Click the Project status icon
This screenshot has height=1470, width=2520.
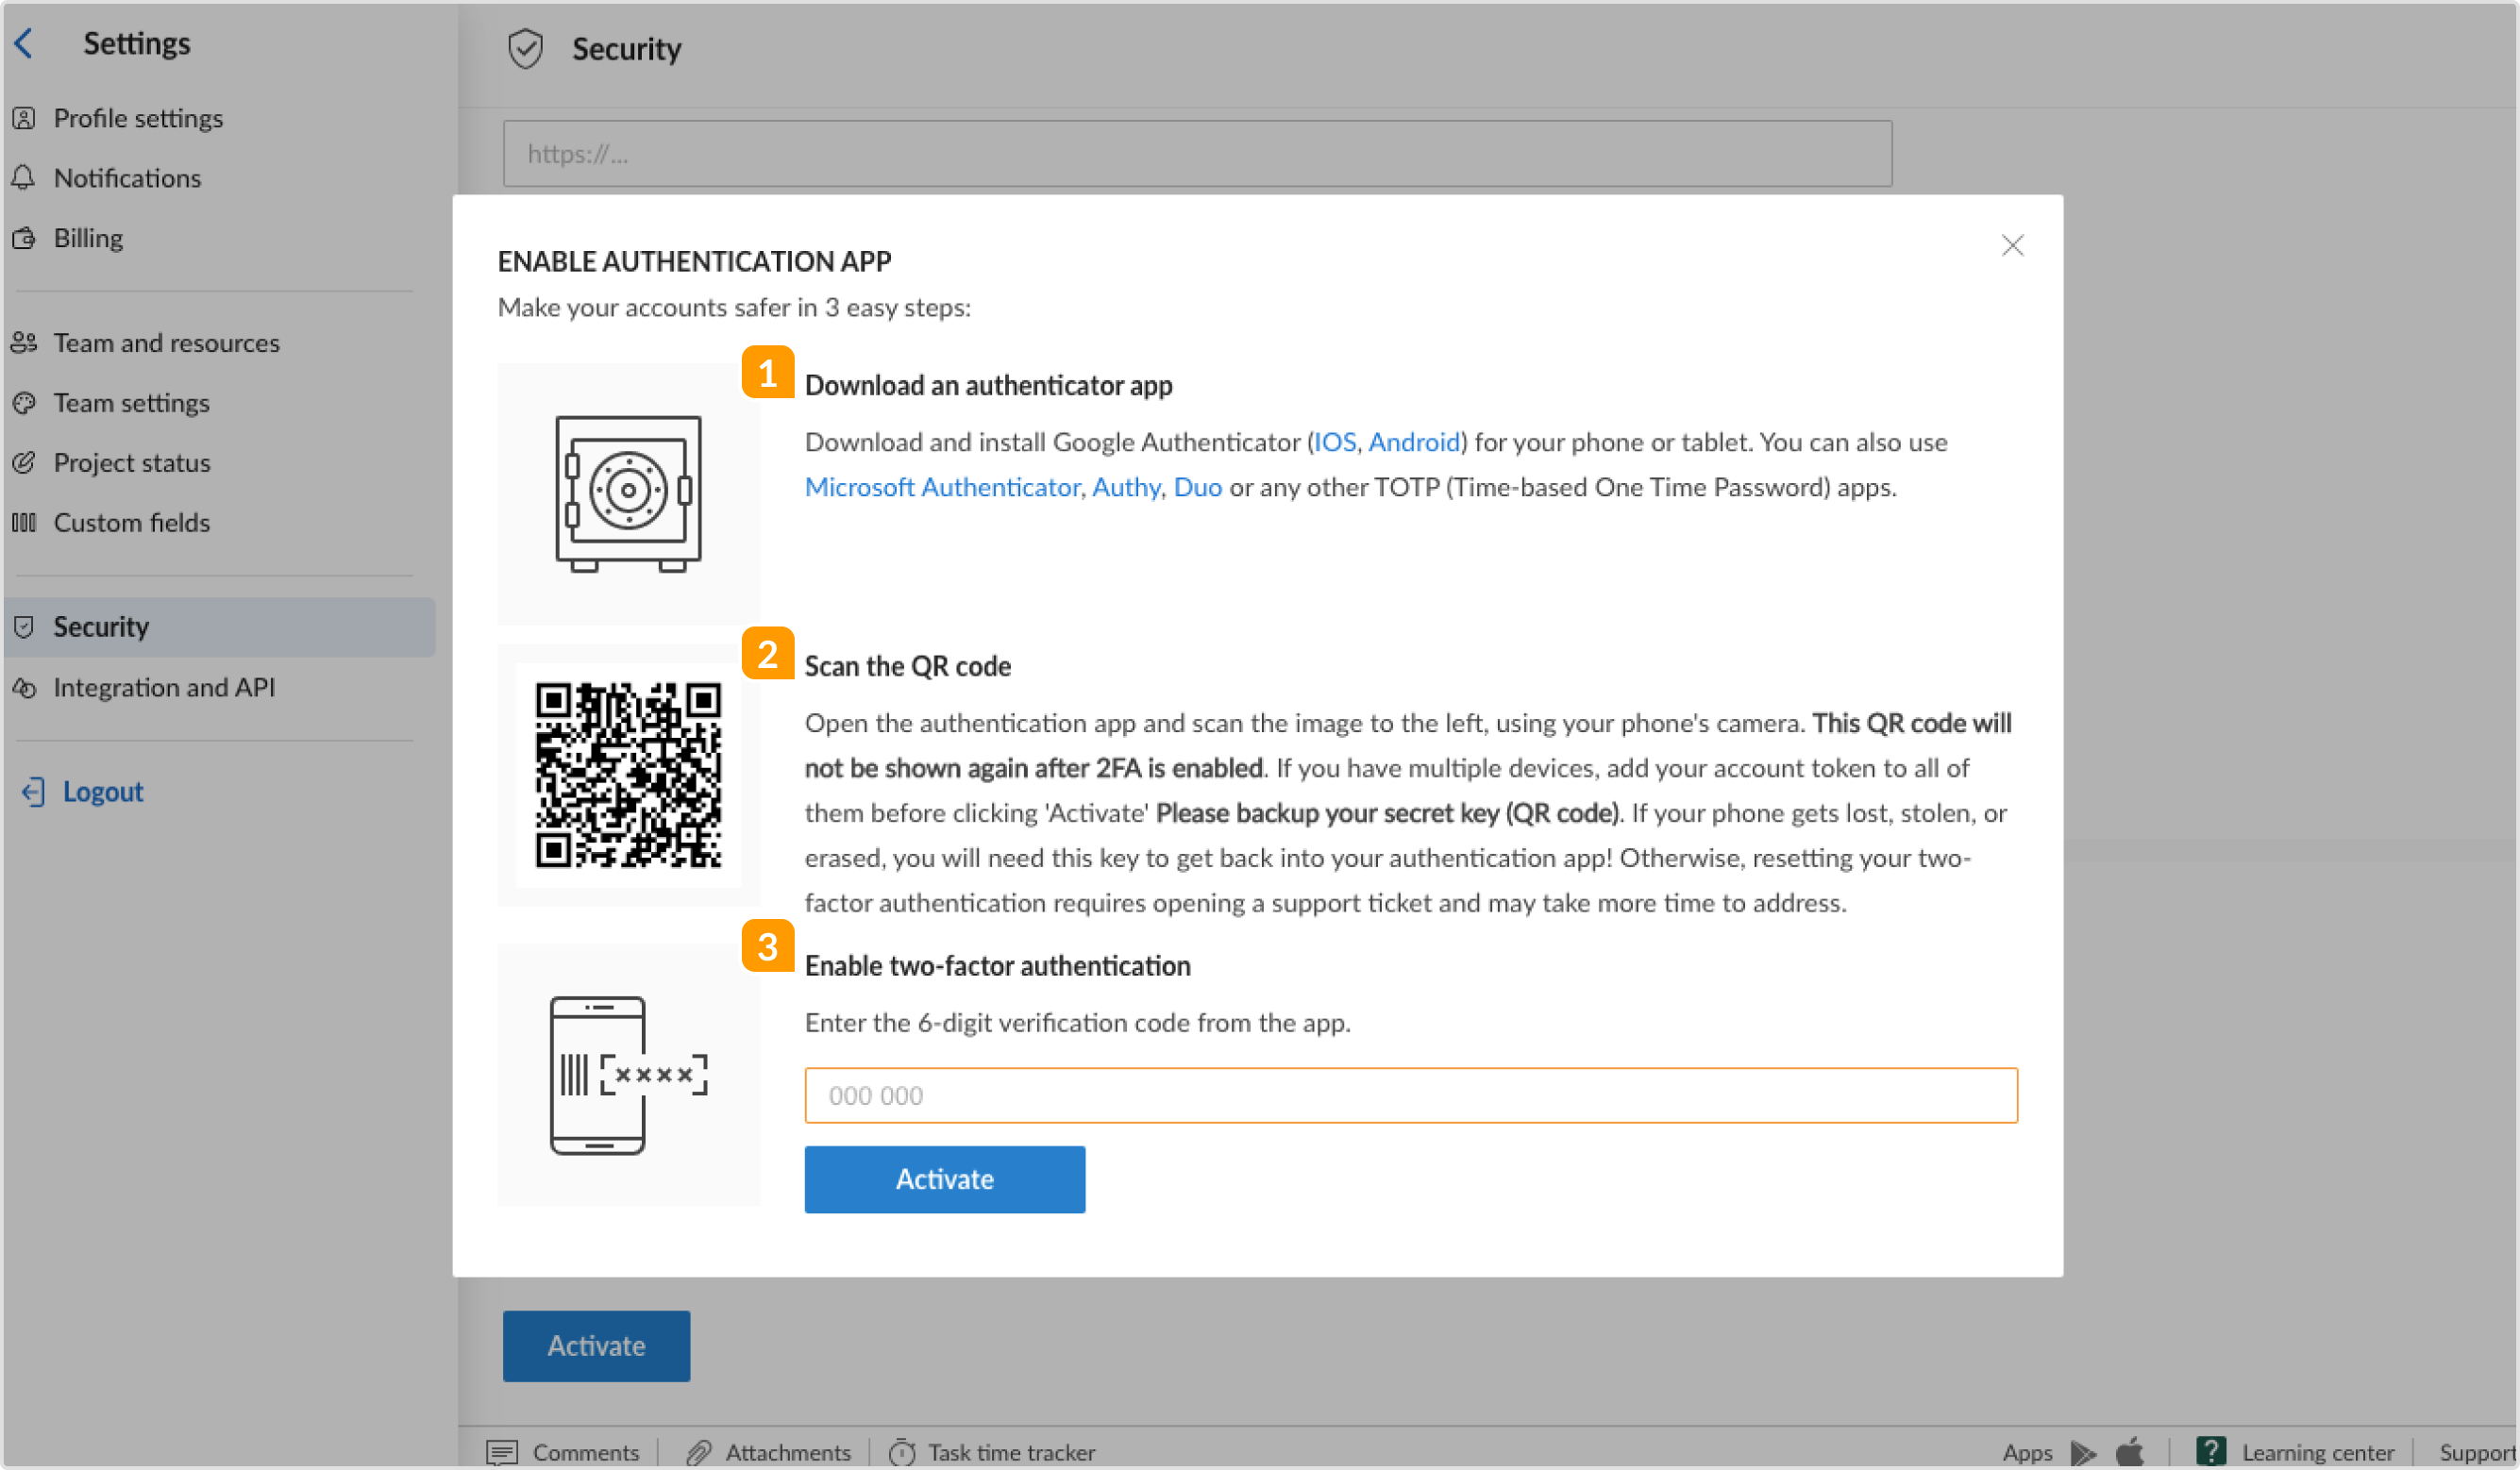(26, 462)
